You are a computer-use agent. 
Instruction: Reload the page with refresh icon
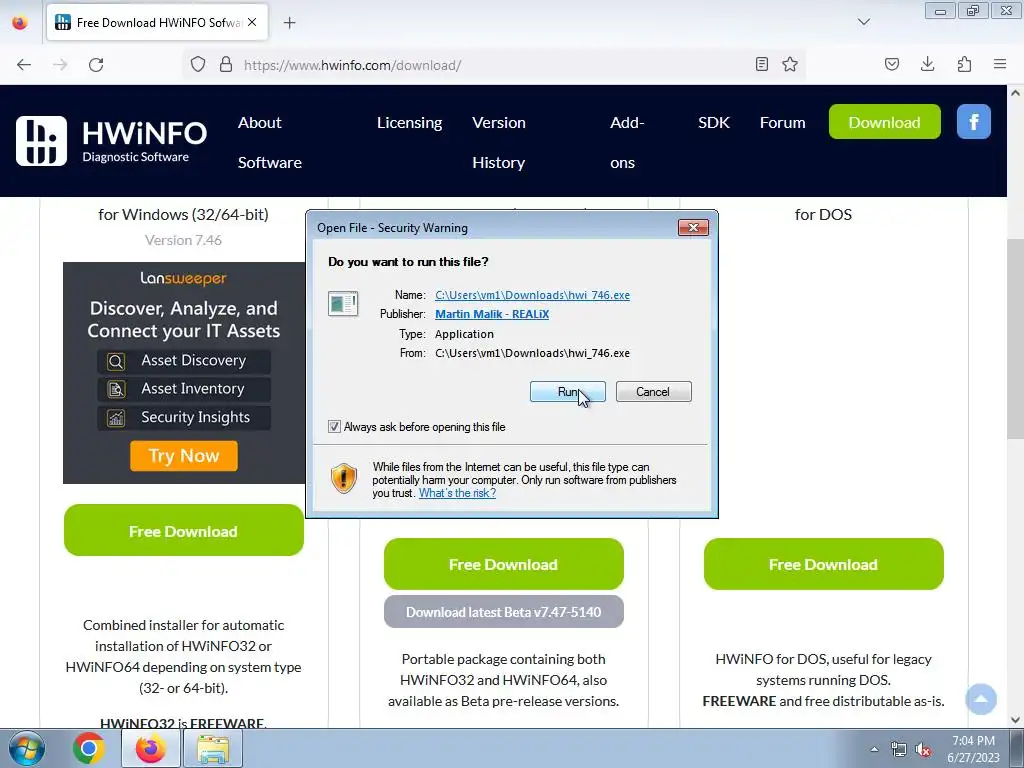(96, 65)
